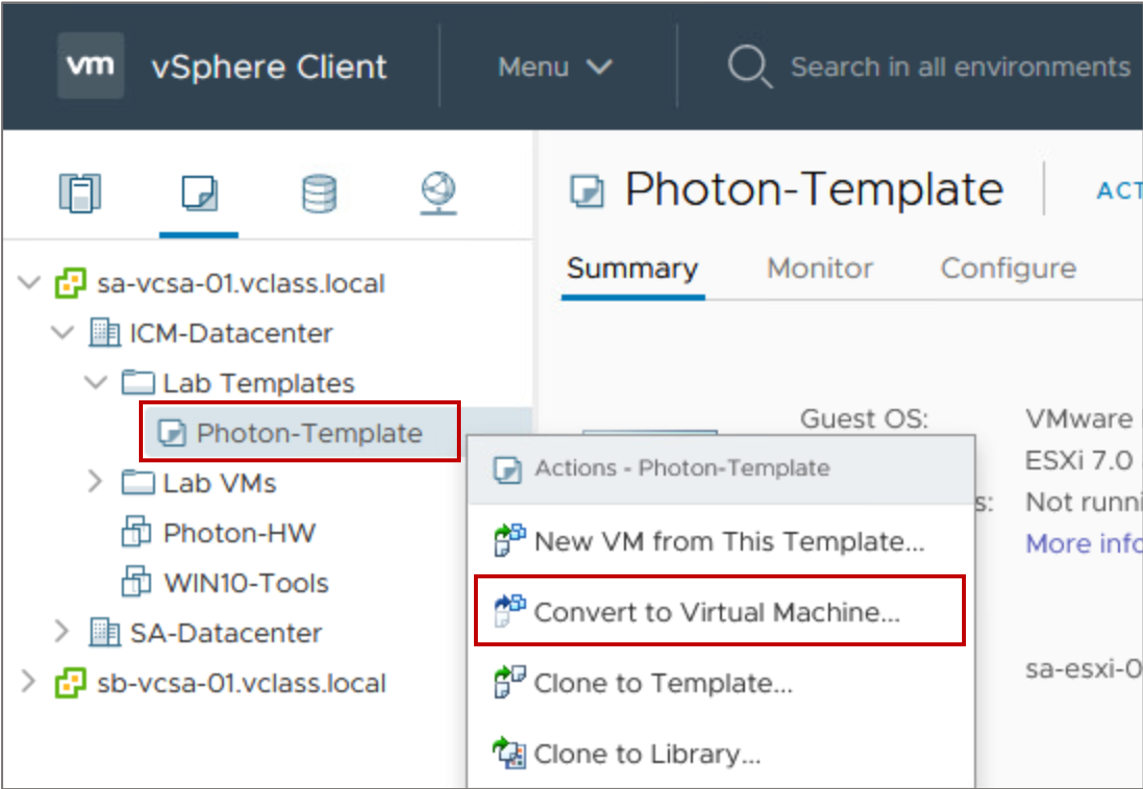Click the WIN10-Tools VM icon

click(136, 582)
